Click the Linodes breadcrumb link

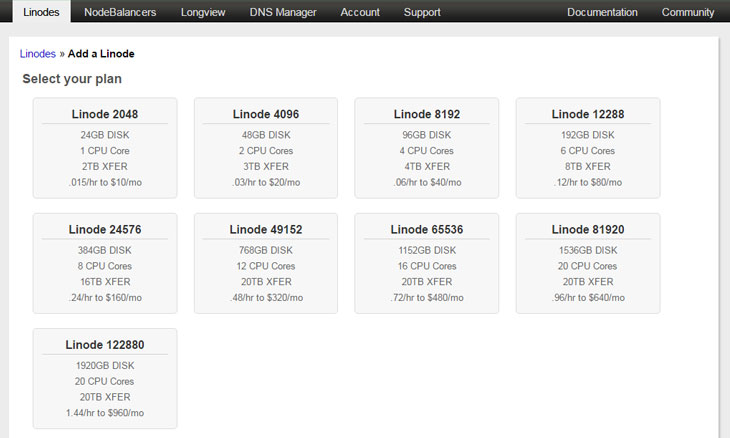pyautogui.click(x=38, y=54)
